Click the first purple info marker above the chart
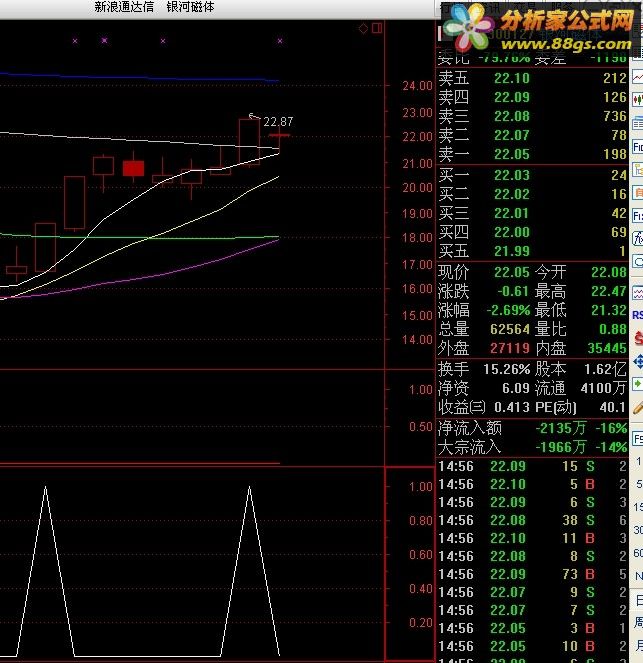 [75, 41]
